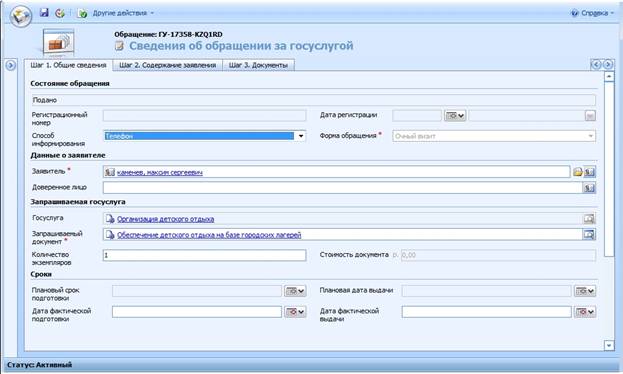Click the round application logo button

click(21, 16)
